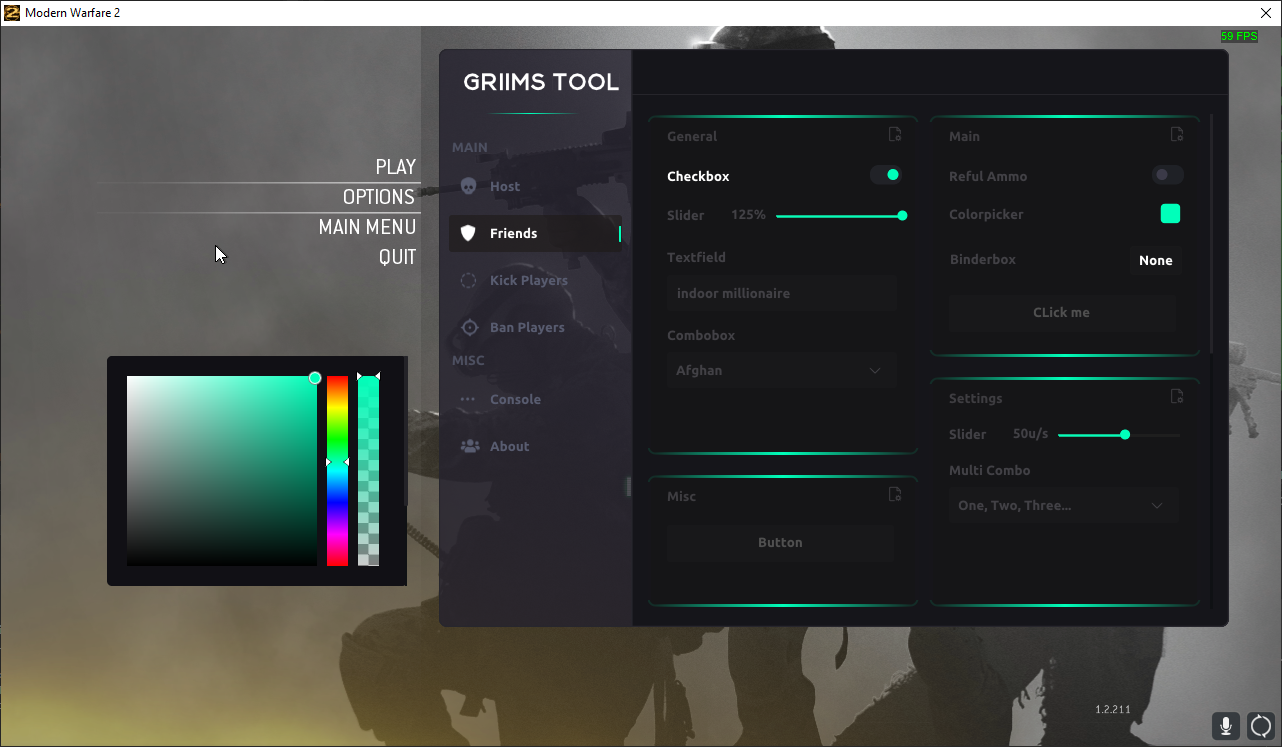1282x747 pixels.
Task: Click the 'Binderbox' label
Action: pos(983,259)
